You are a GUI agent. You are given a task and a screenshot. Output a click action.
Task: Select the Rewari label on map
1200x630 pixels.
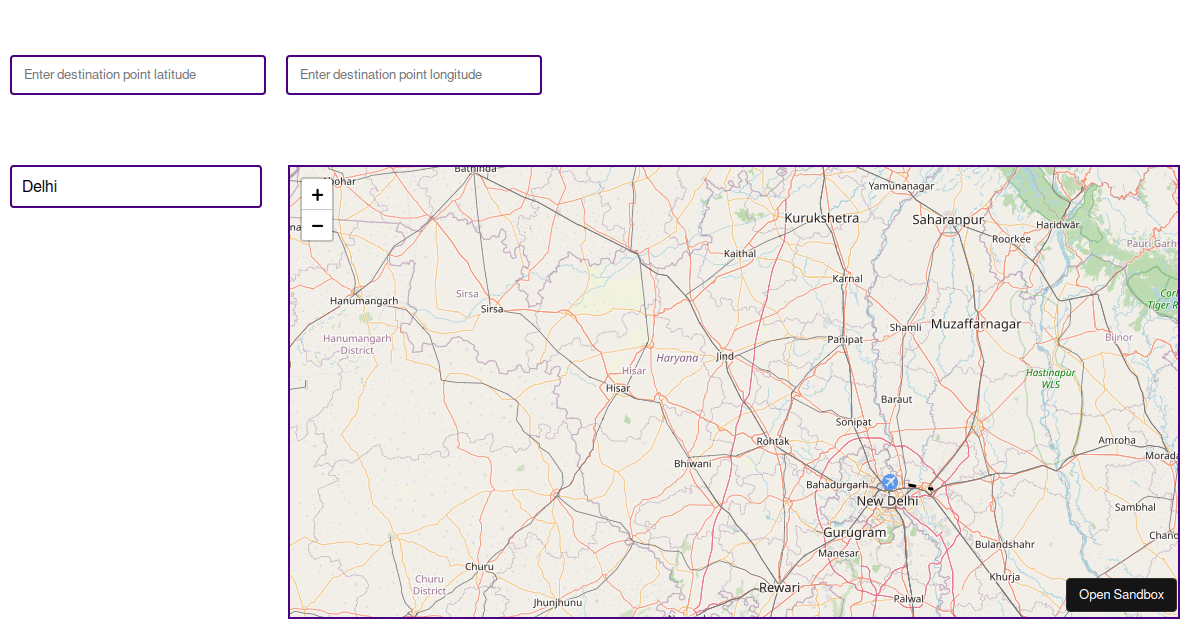pos(779,588)
